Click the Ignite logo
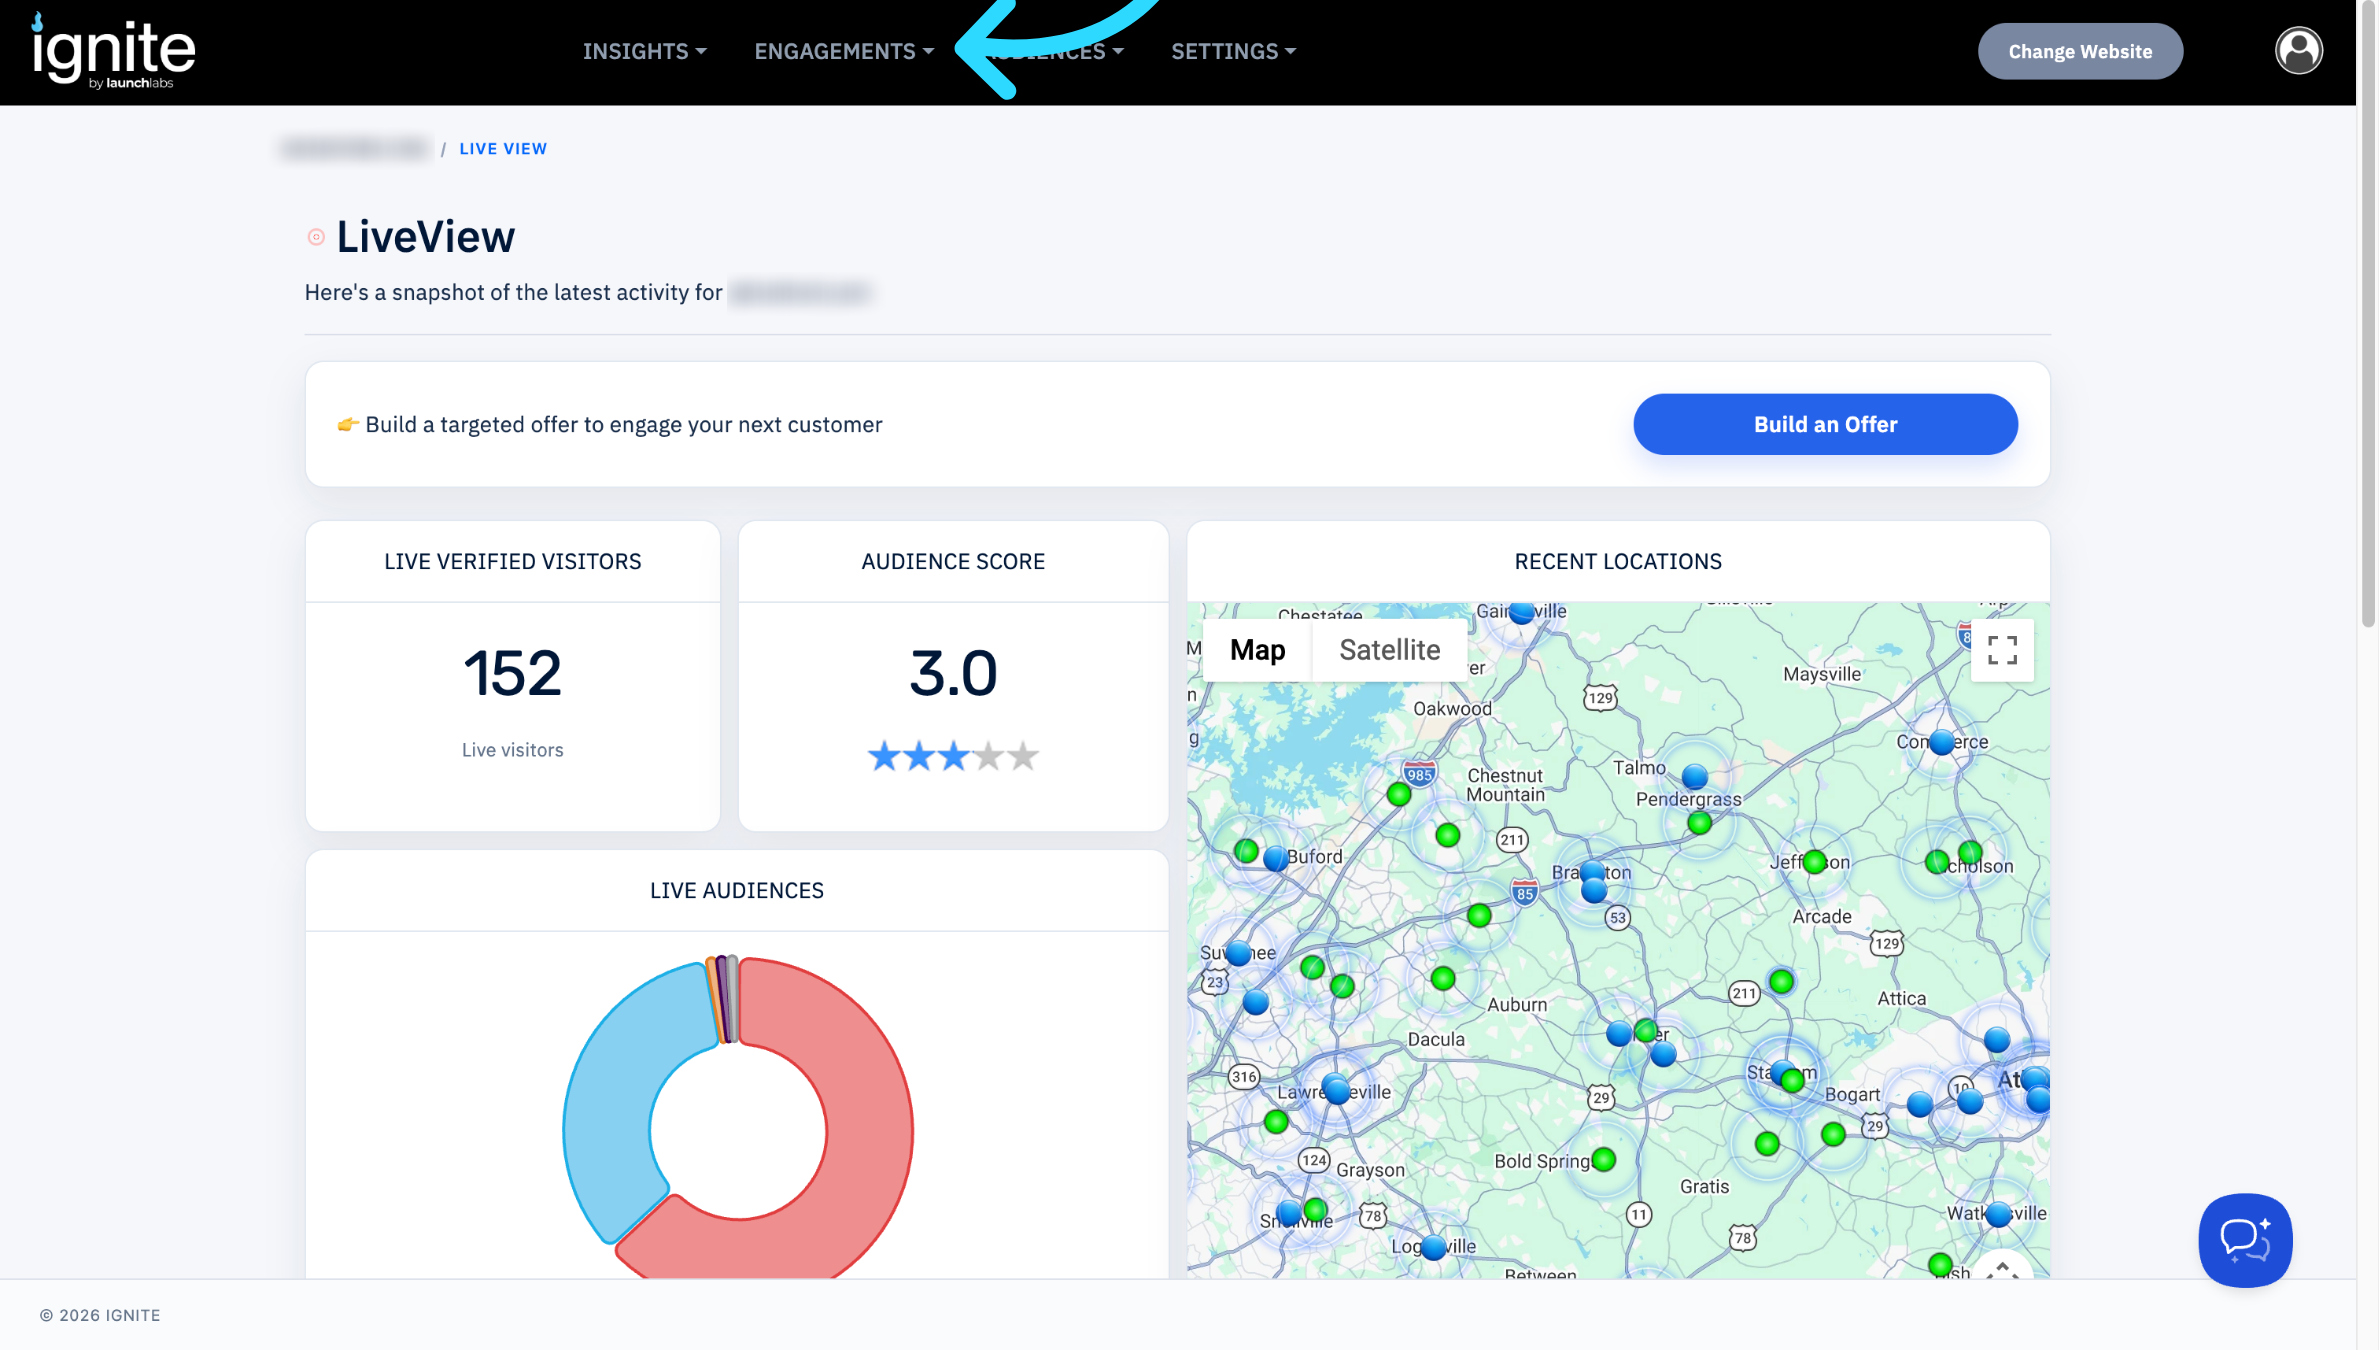Image resolution: width=2379 pixels, height=1350 pixels. (113, 52)
